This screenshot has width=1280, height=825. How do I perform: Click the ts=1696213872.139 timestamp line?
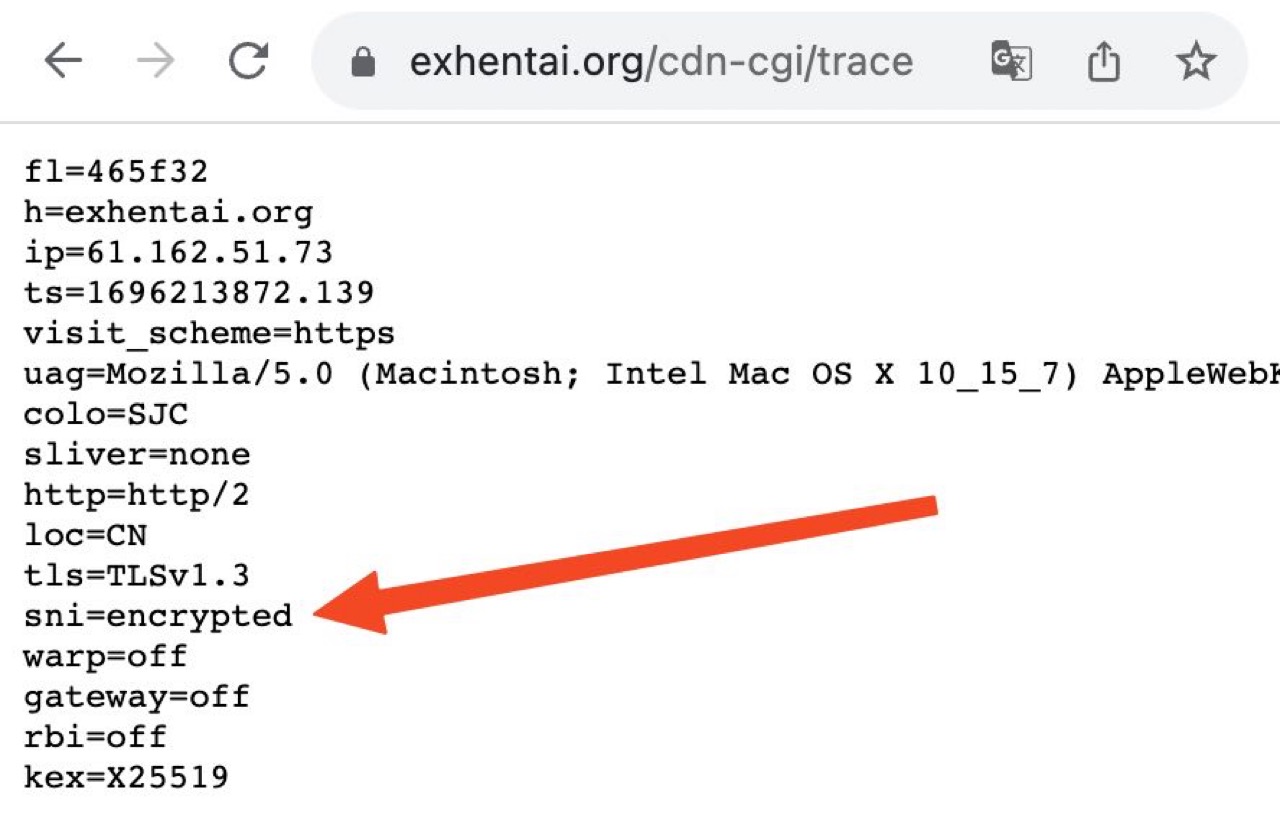[199, 293]
